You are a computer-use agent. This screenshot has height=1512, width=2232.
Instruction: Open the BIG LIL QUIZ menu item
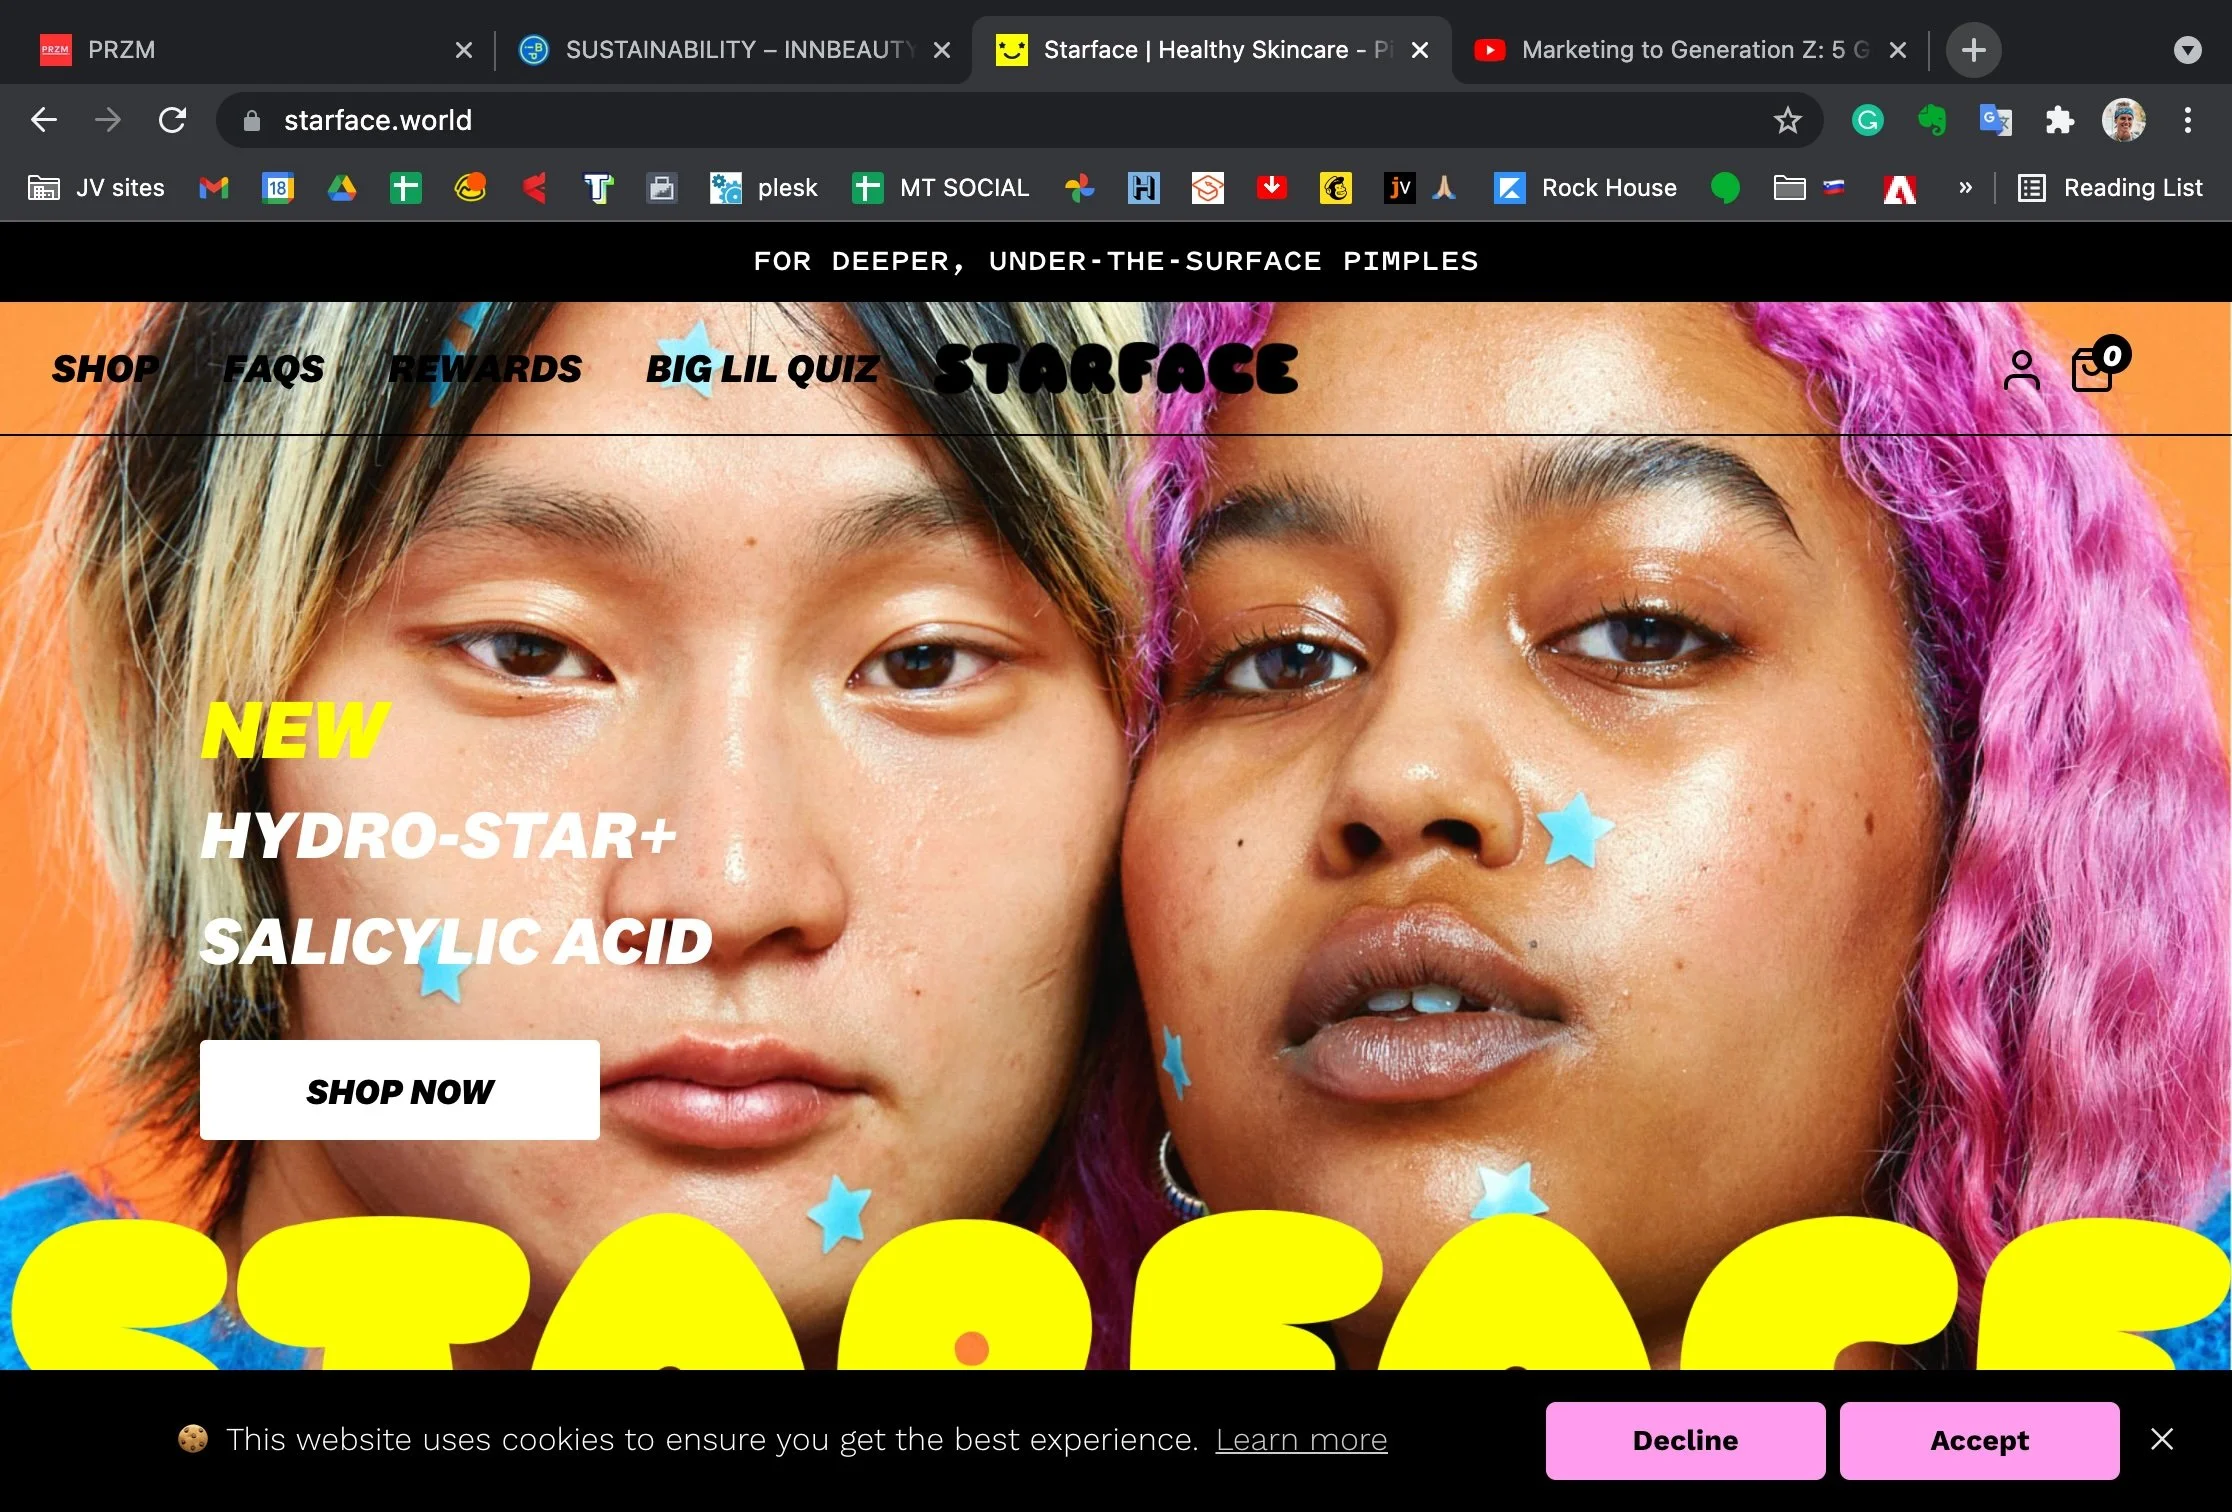762,369
